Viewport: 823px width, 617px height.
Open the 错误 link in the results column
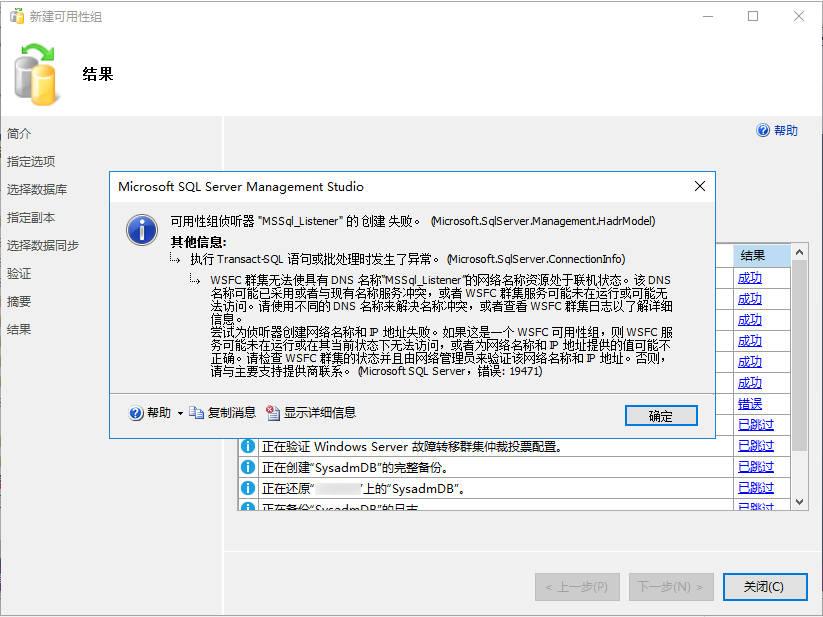(750, 404)
